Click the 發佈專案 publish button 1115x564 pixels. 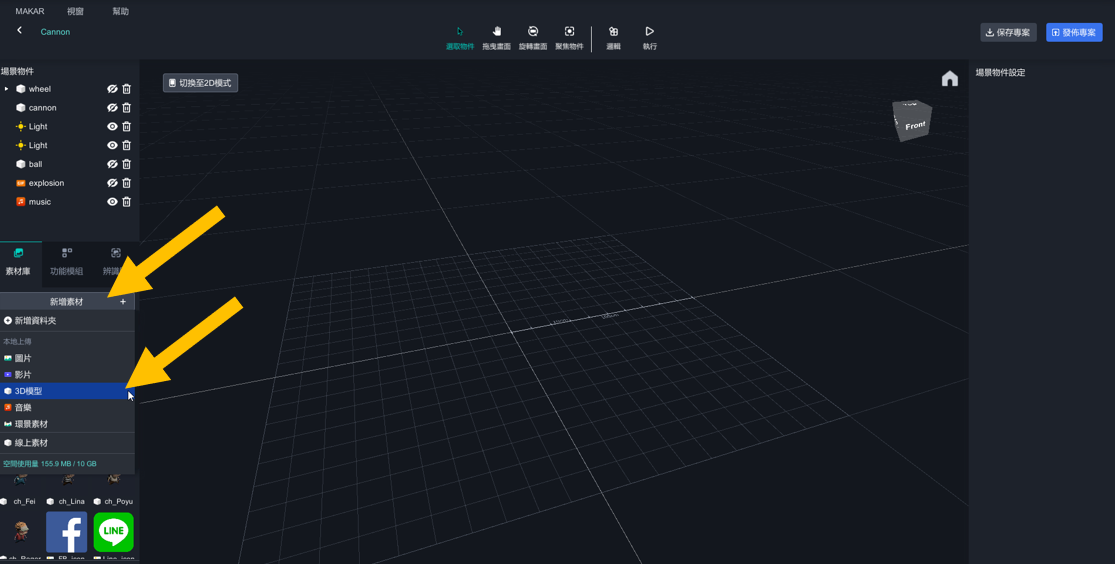click(1073, 33)
